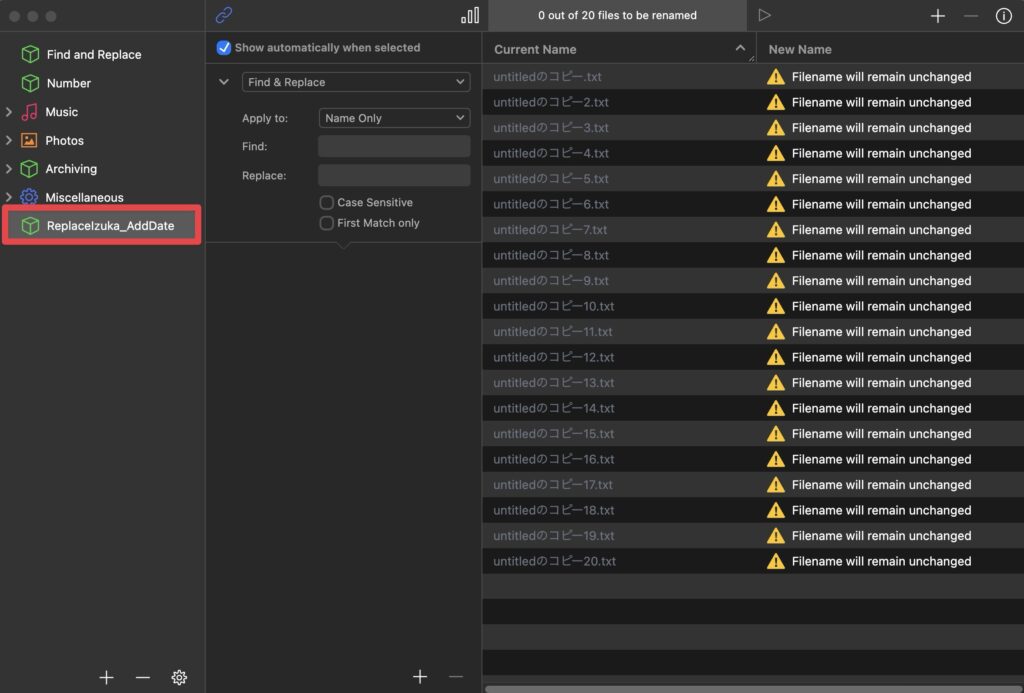Viewport: 1024px width, 693px height.
Task: Open the gear settings icon in sidebar
Action: pos(179,677)
